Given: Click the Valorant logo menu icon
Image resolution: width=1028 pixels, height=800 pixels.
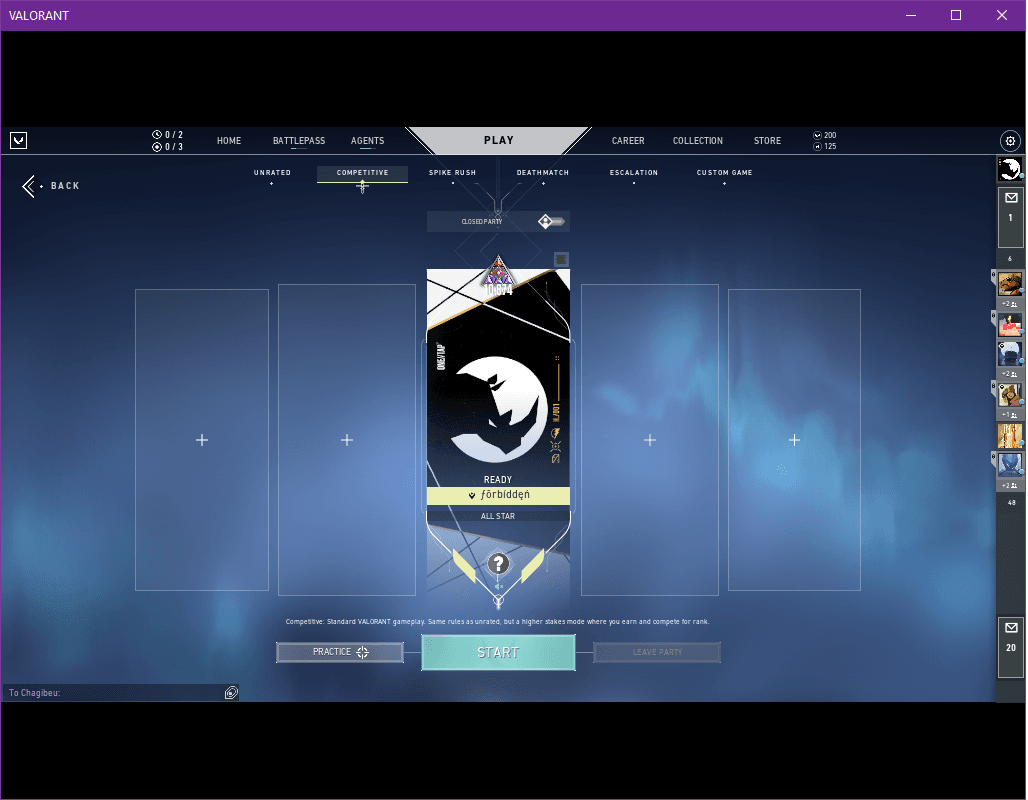Looking at the screenshot, I should 18,141.
